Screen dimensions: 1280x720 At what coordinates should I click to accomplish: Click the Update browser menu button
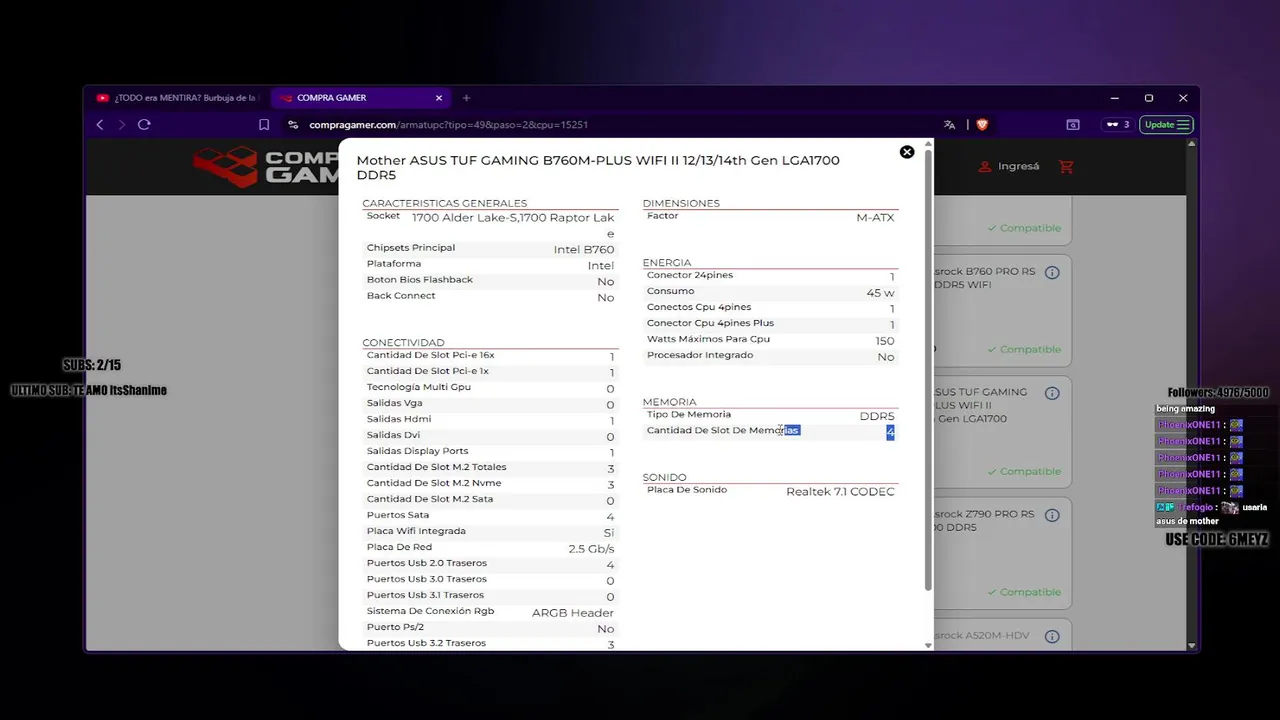coord(1166,125)
